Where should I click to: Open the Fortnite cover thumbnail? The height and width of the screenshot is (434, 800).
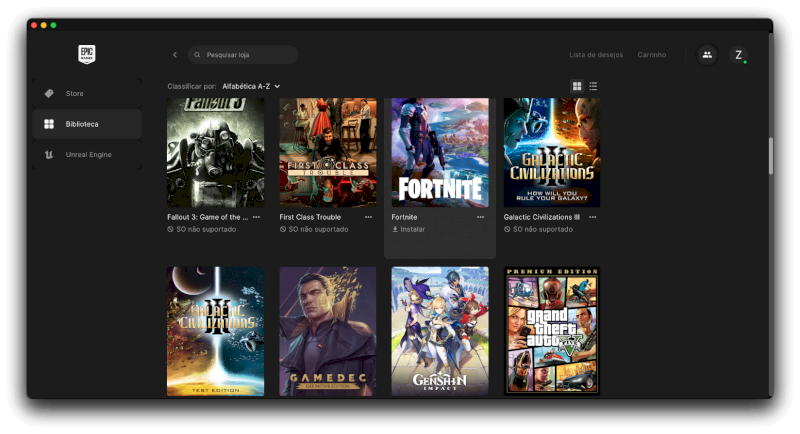pos(440,152)
